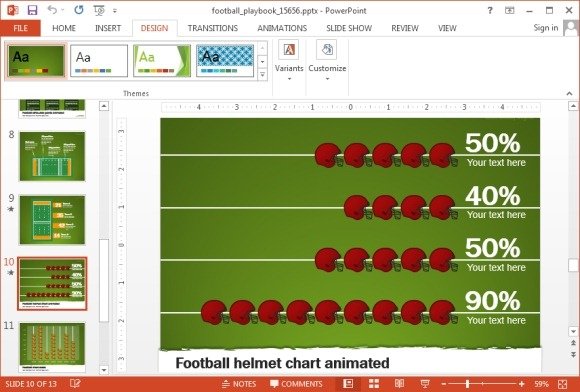580x392 pixels.
Task: Click slide panel scroll down arrow
Action: [x=104, y=369]
